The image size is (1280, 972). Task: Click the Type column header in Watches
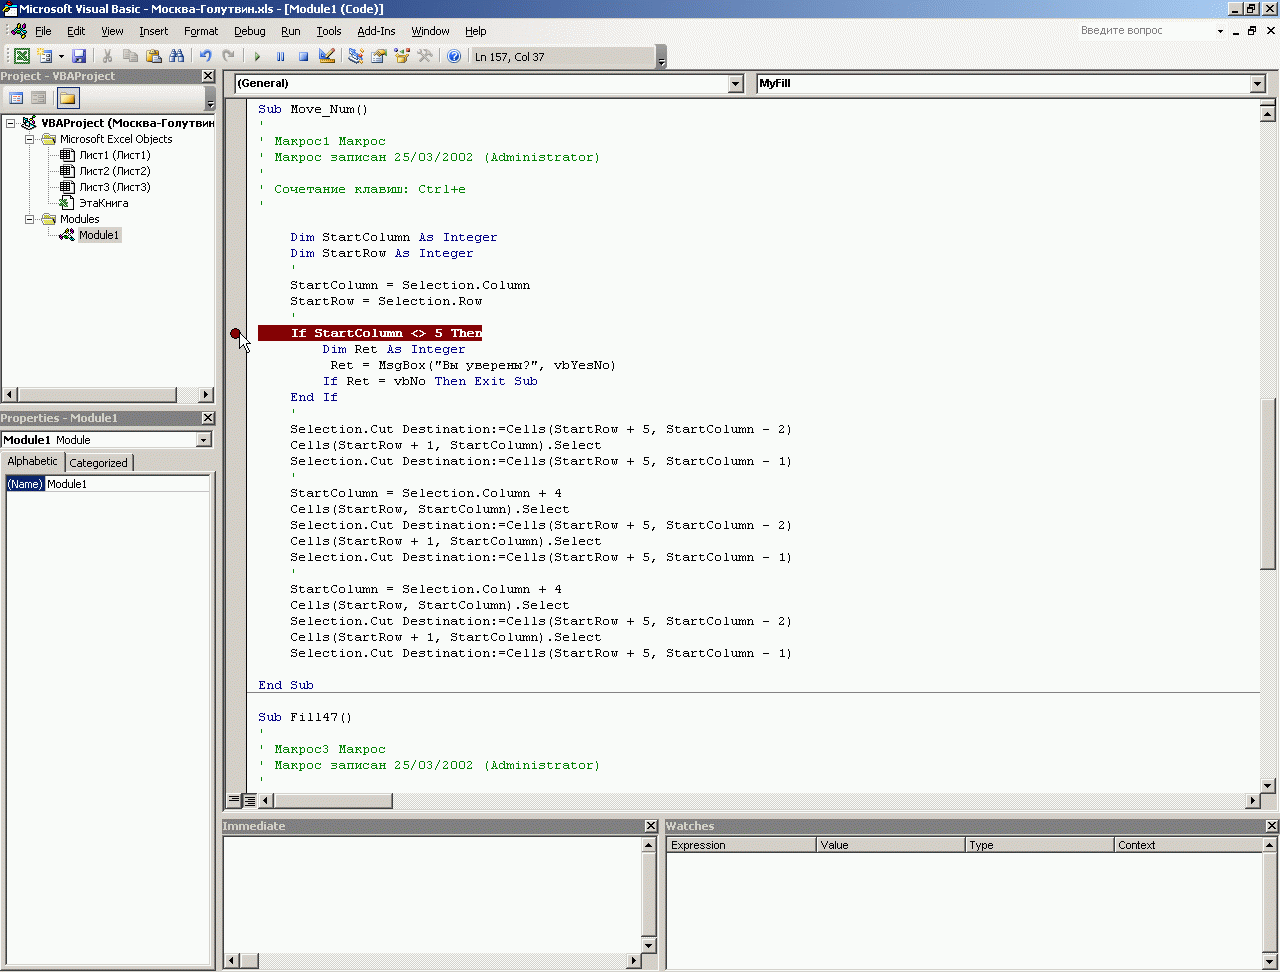click(1039, 845)
